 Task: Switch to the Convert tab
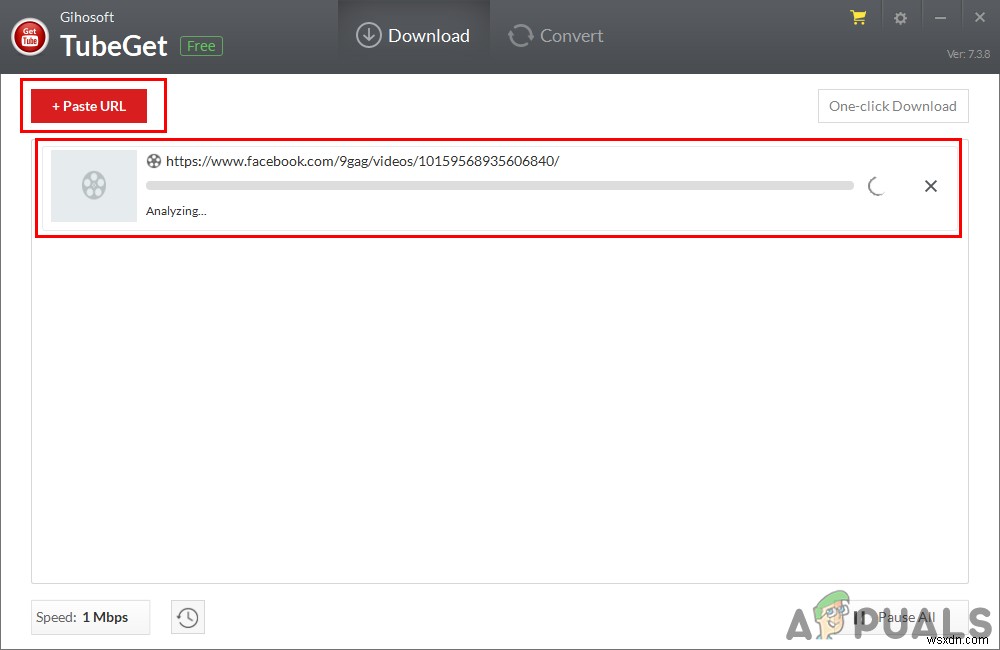click(555, 35)
